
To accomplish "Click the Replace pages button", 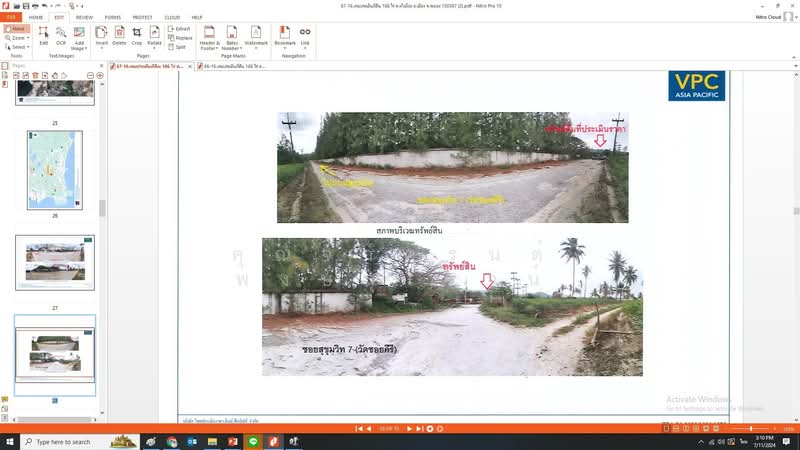I will 182,38.
